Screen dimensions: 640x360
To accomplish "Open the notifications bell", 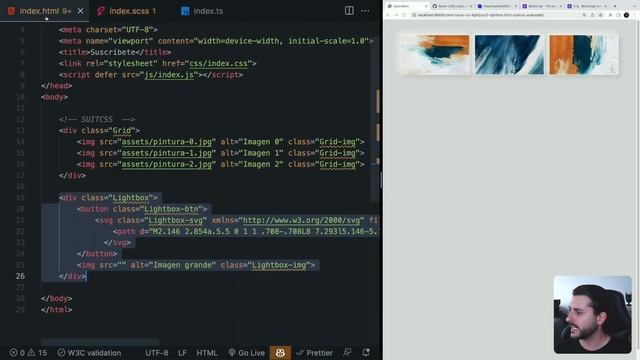I will (366, 353).
